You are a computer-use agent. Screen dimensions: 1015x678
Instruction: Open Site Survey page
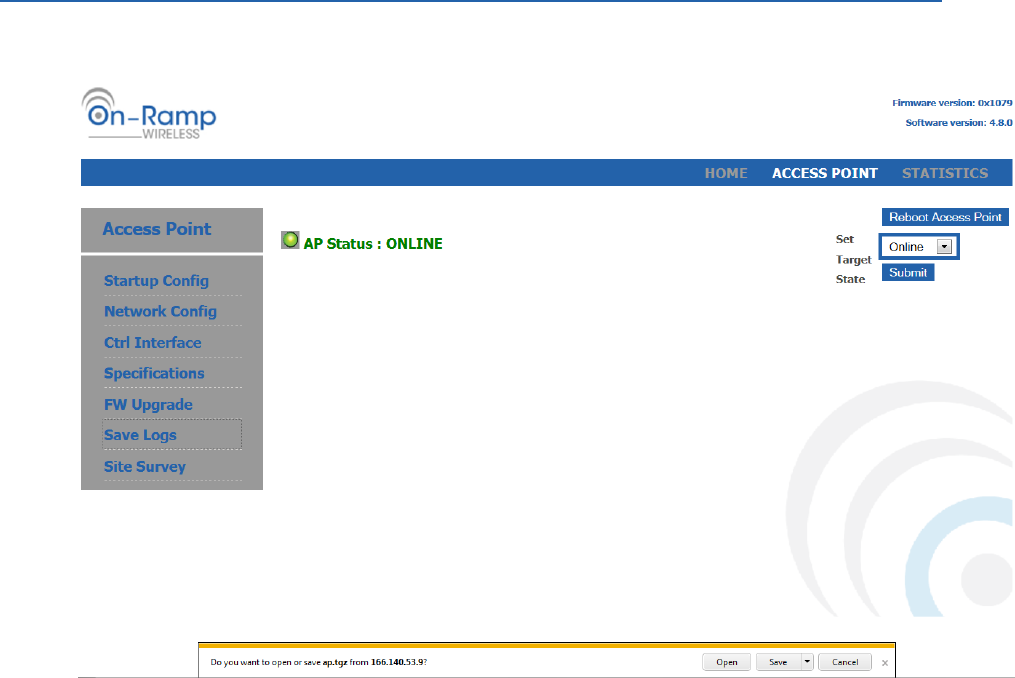coord(144,467)
